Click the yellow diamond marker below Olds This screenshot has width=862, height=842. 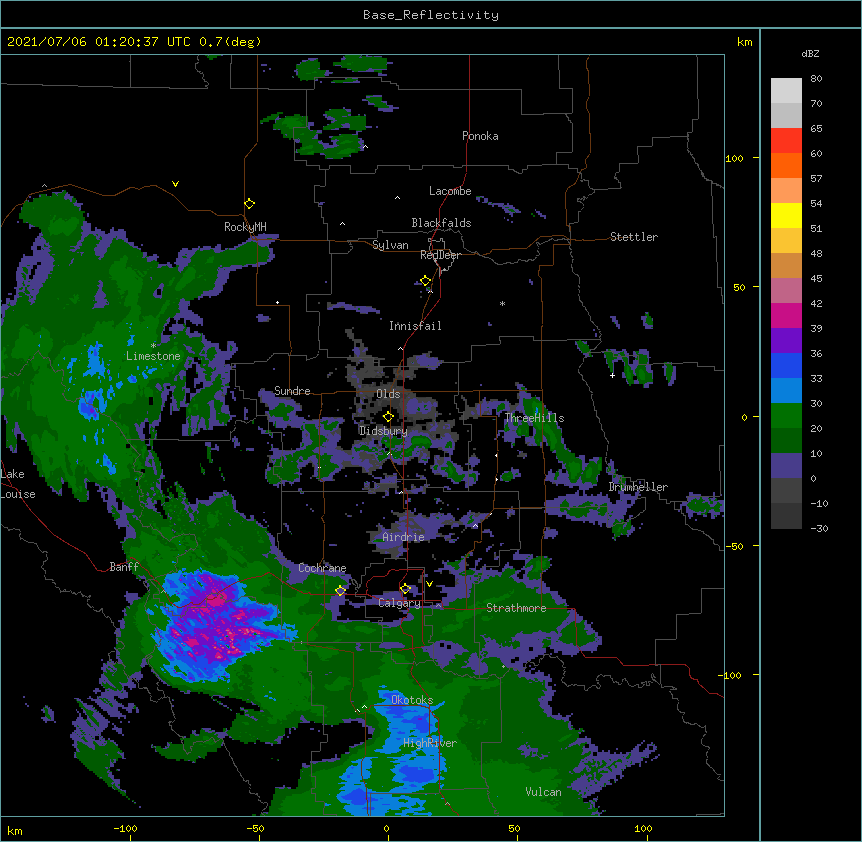(388, 417)
